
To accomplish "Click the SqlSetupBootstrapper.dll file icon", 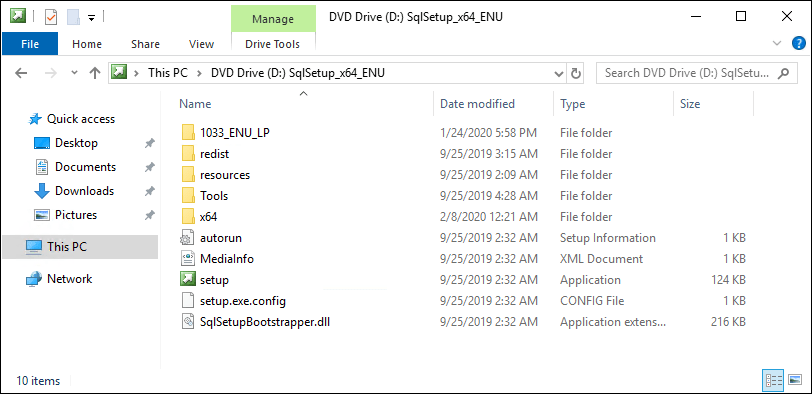I will (x=186, y=322).
